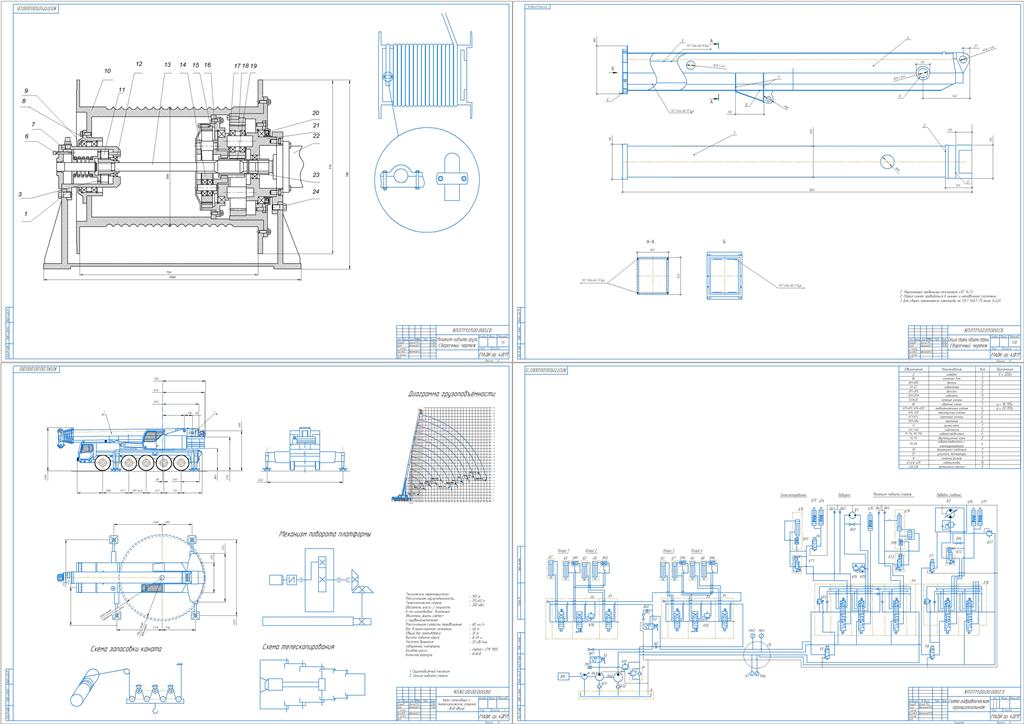This screenshot has width=1024, height=724.
Task: Click part callout number 11 on winch drawing
Action: point(121,90)
